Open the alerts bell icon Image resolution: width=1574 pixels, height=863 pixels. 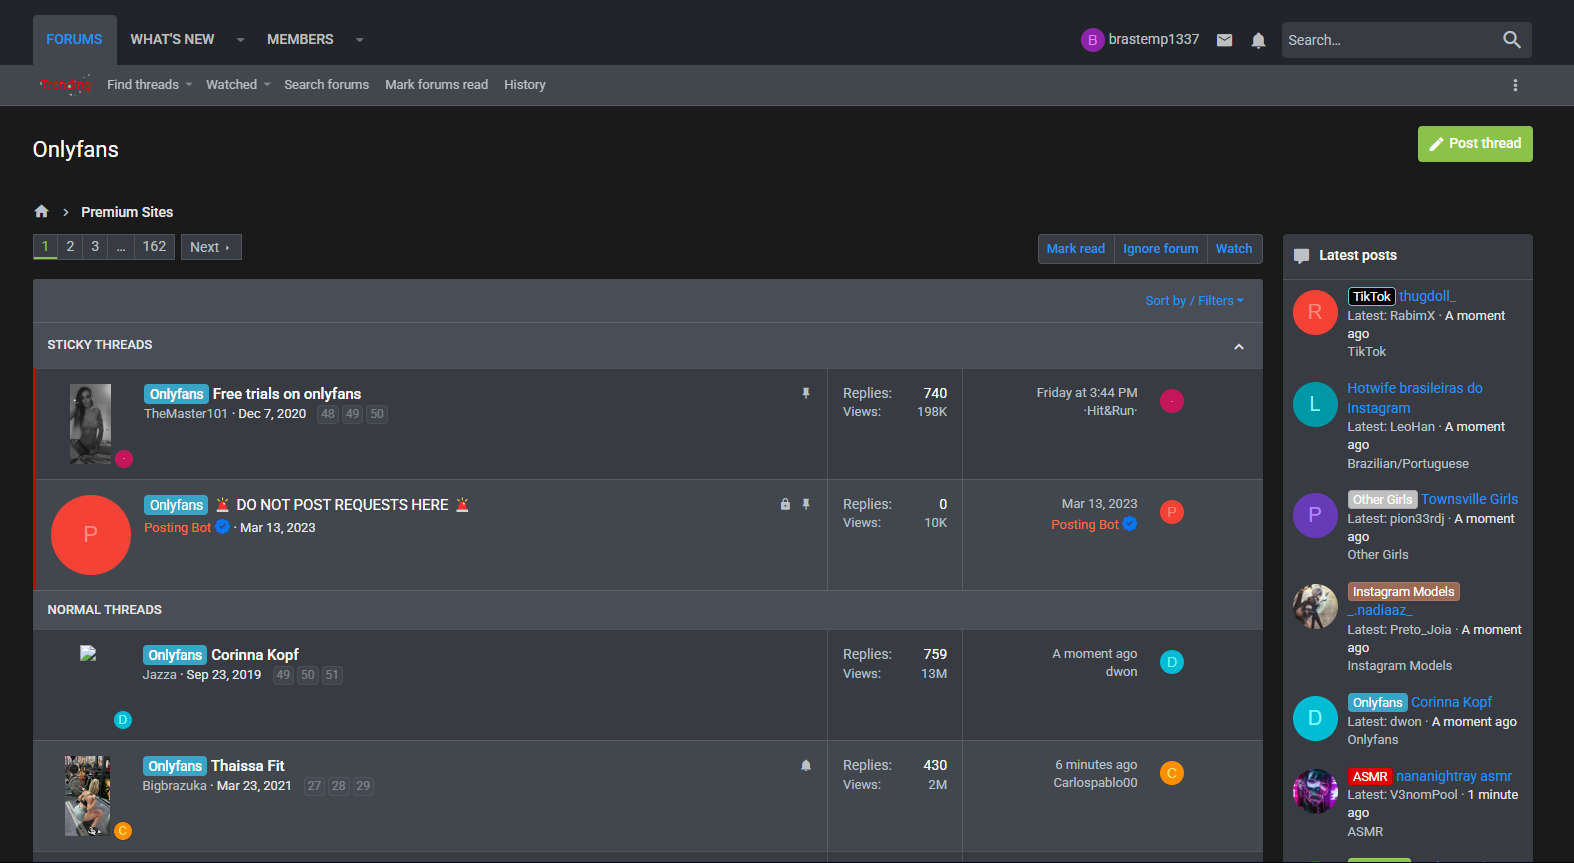click(1258, 40)
